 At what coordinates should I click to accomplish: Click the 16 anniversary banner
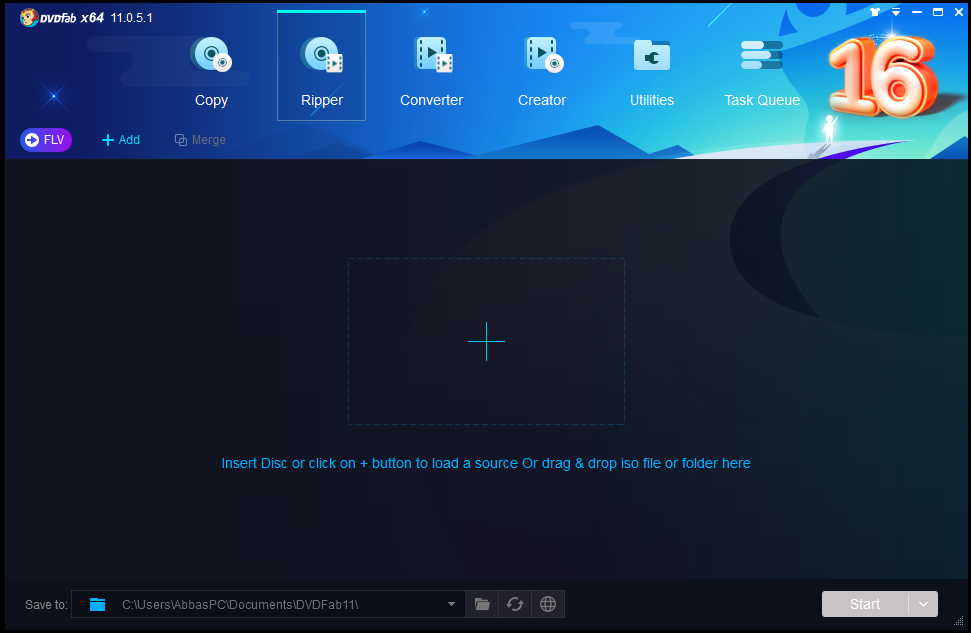point(882,76)
